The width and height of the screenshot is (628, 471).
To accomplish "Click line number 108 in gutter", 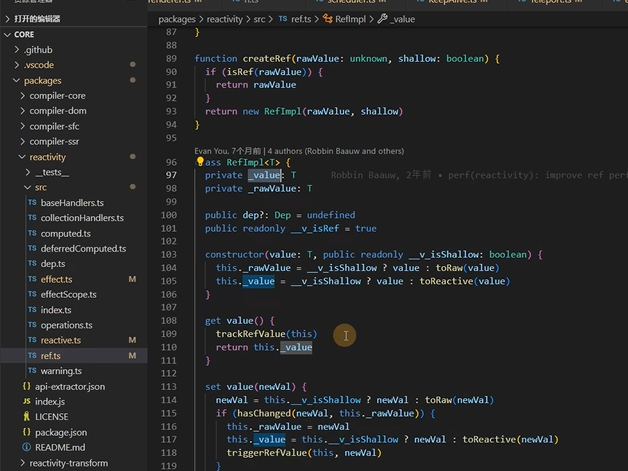I will [x=169, y=320].
